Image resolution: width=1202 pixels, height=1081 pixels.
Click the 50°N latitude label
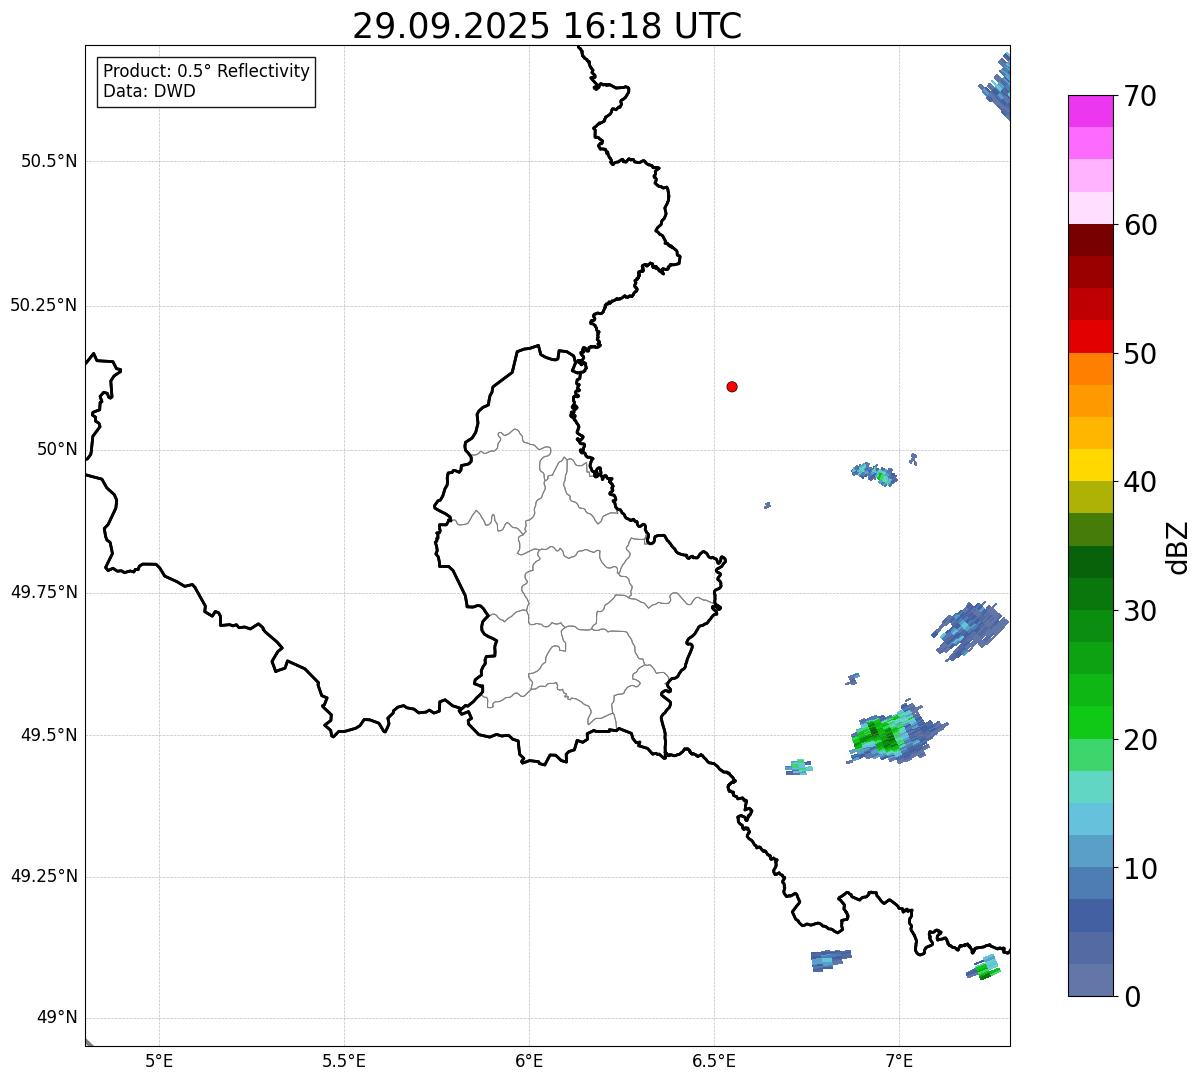click(x=57, y=449)
